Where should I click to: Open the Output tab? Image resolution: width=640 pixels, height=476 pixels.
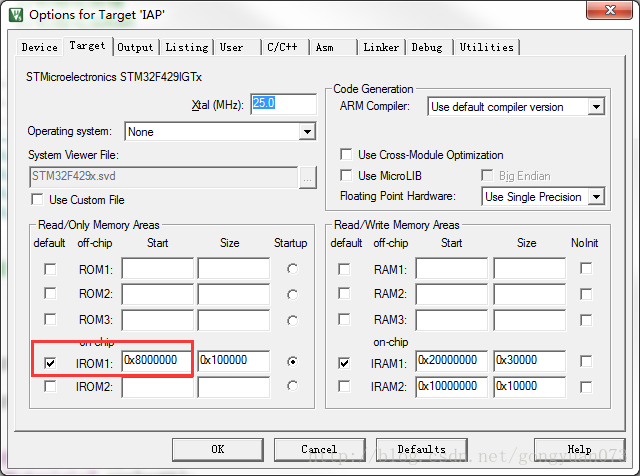click(135, 47)
